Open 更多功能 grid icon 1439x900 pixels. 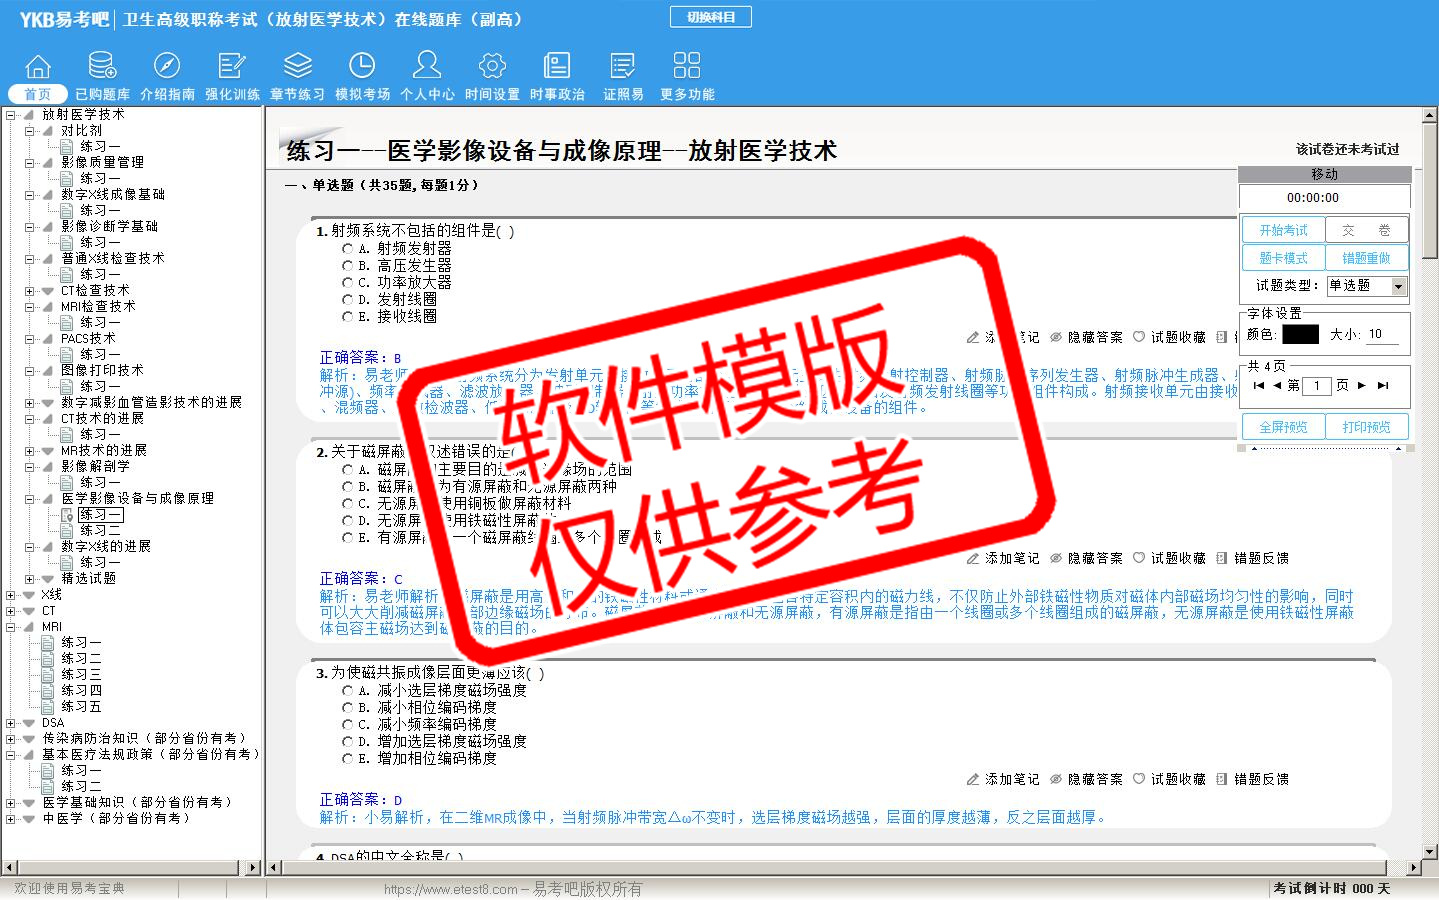(687, 67)
